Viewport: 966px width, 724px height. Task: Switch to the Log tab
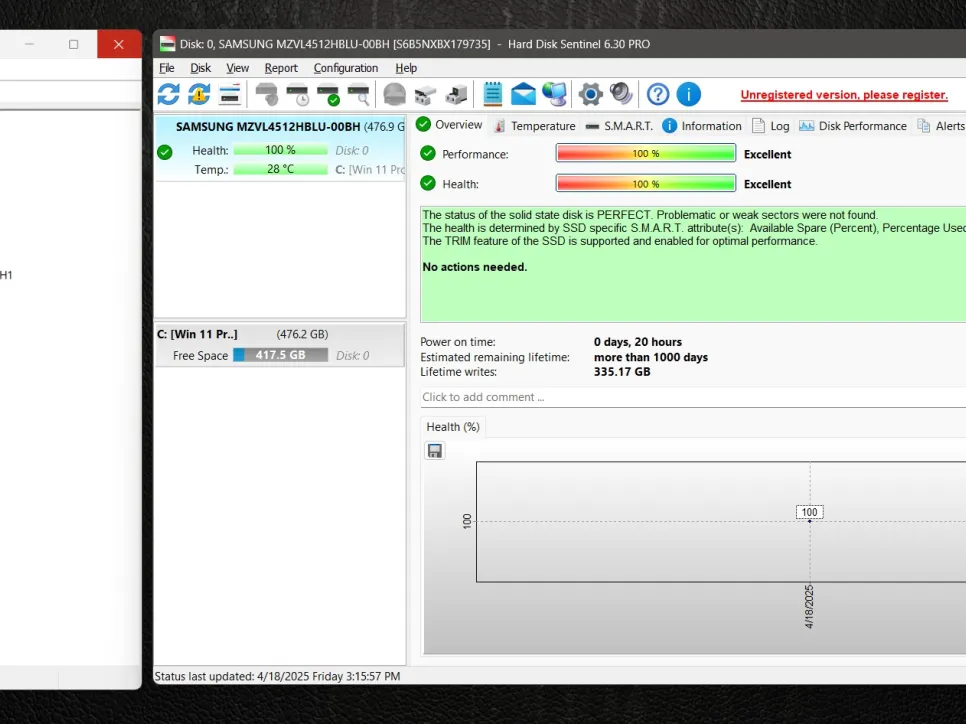(x=771, y=126)
